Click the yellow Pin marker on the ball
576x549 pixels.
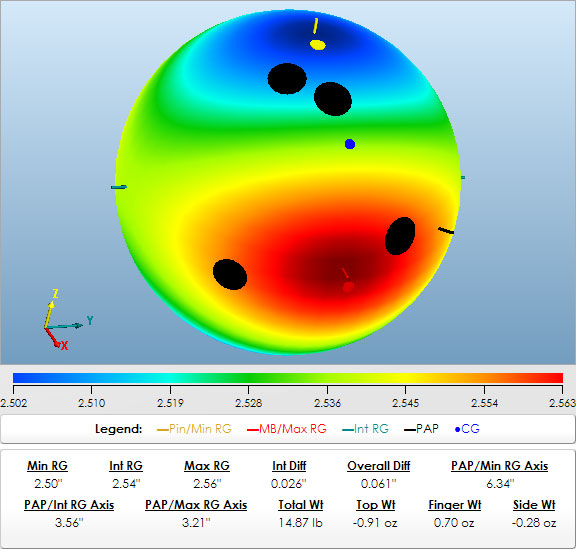click(x=317, y=44)
